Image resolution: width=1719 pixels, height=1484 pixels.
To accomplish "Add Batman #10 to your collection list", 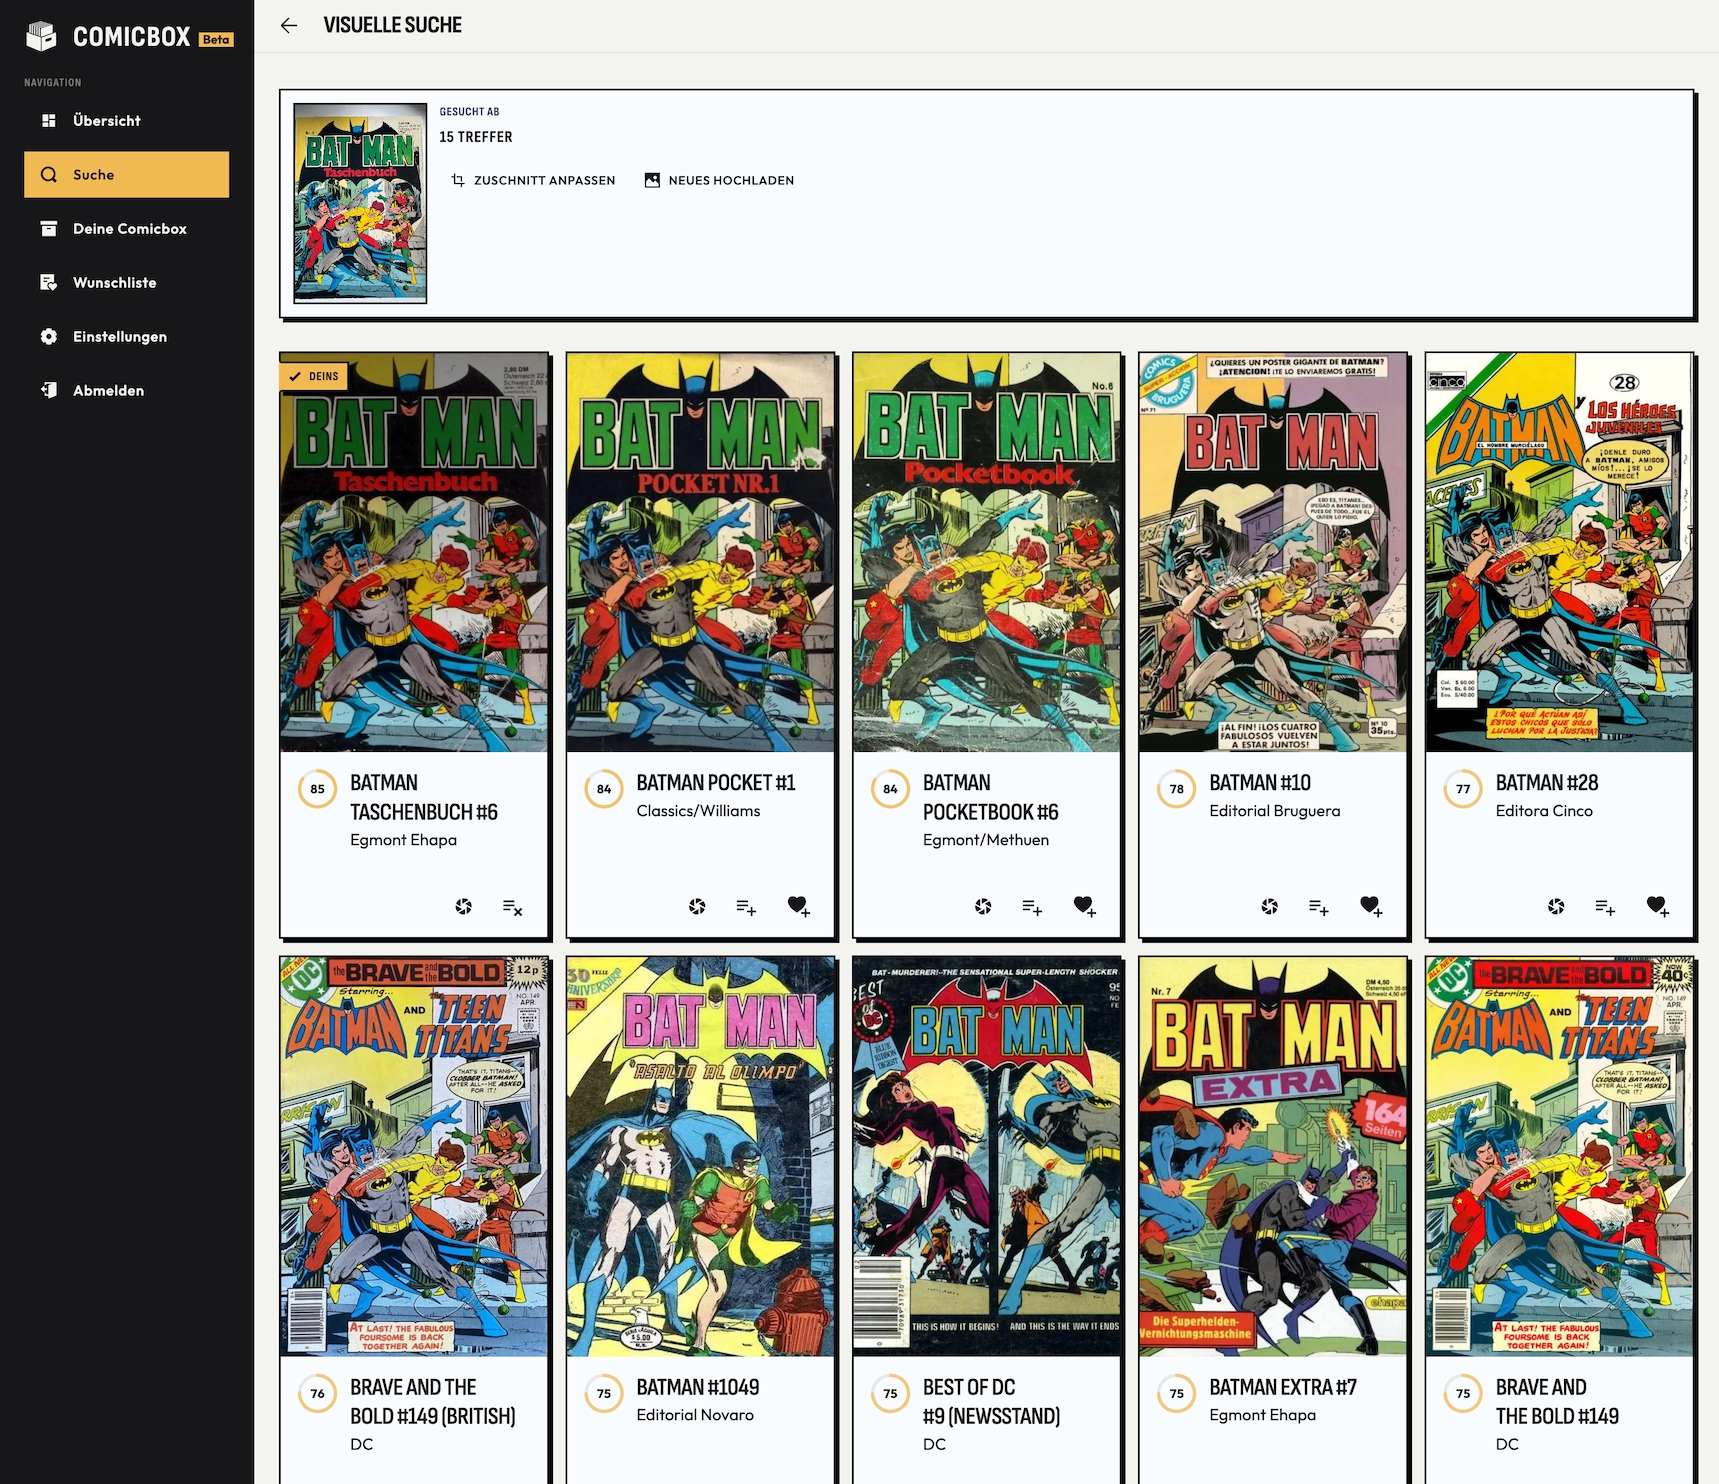I will coord(1319,908).
